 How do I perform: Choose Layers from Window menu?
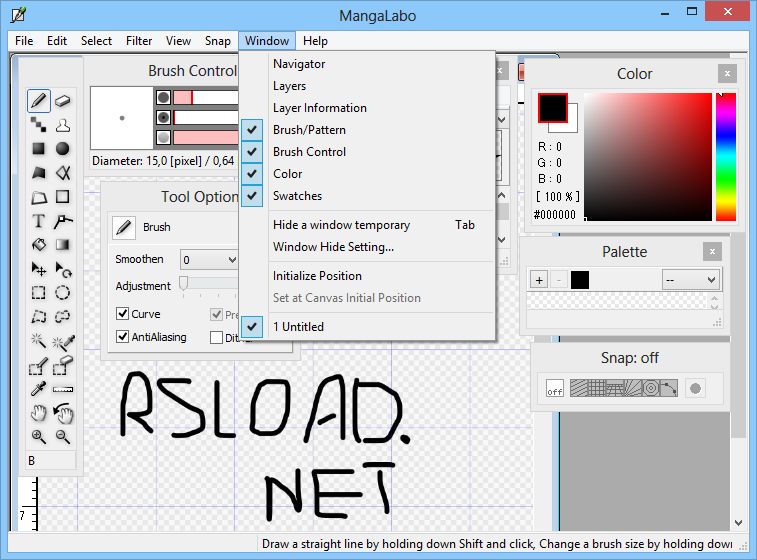tap(367, 86)
